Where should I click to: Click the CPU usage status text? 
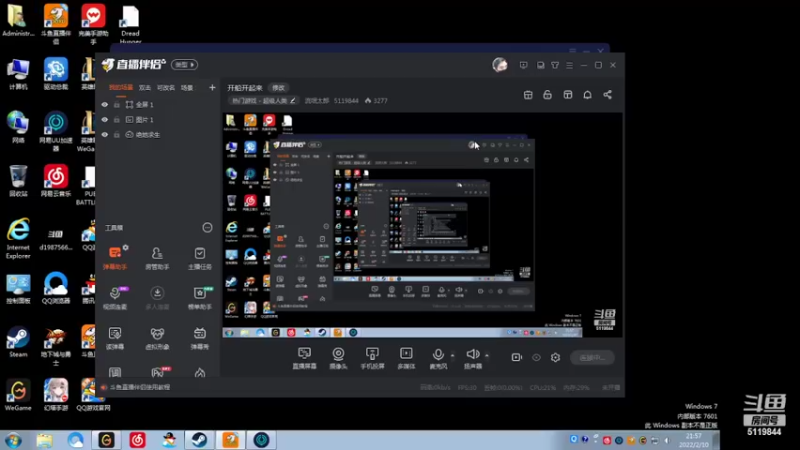pyautogui.click(x=542, y=388)
